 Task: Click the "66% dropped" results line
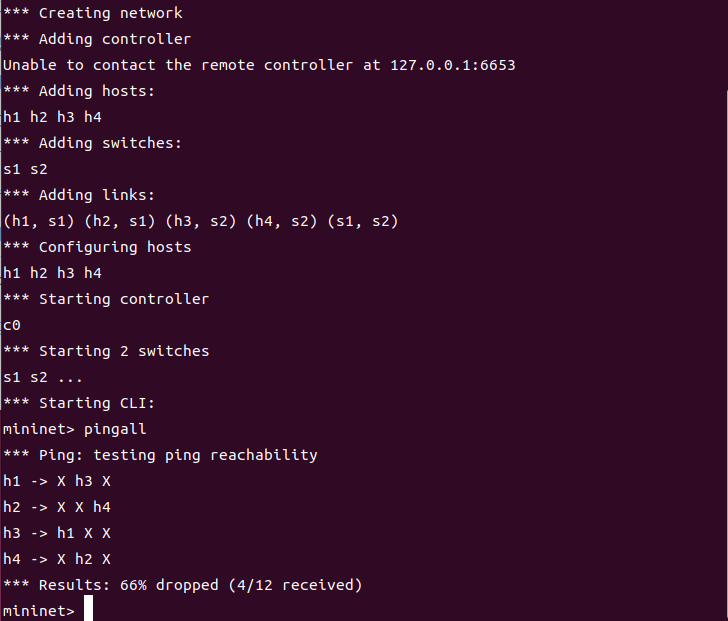click(x=182, y=585)
